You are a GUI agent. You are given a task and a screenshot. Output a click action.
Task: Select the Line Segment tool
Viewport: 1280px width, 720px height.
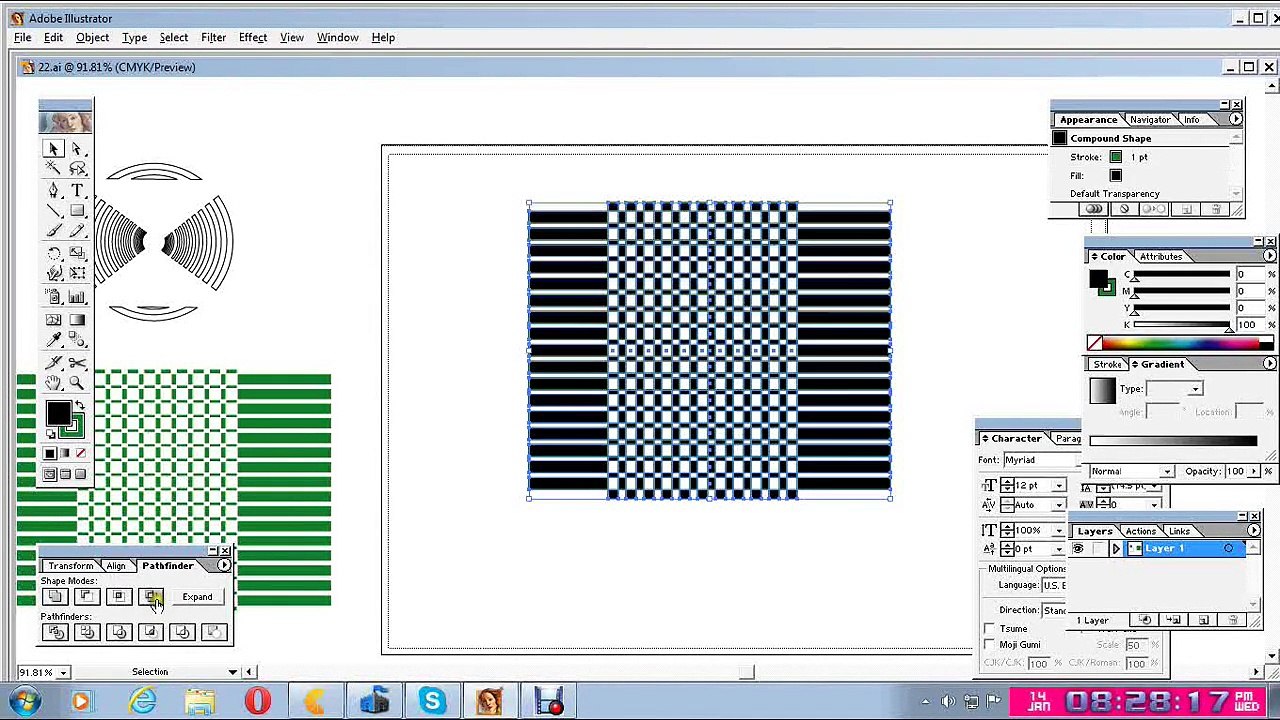pos(53,212)
